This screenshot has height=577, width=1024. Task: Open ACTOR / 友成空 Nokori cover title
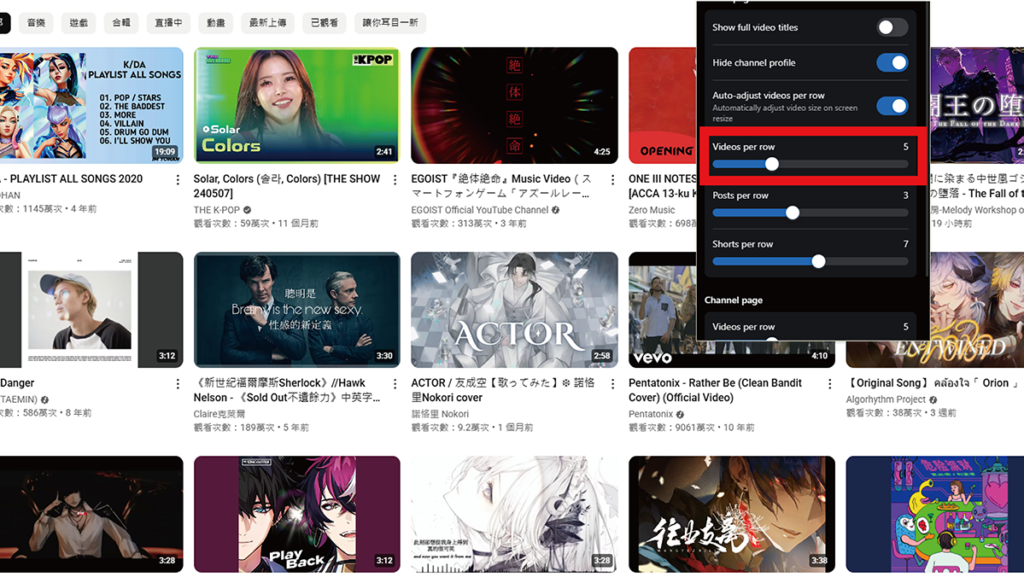pos(503,390)
